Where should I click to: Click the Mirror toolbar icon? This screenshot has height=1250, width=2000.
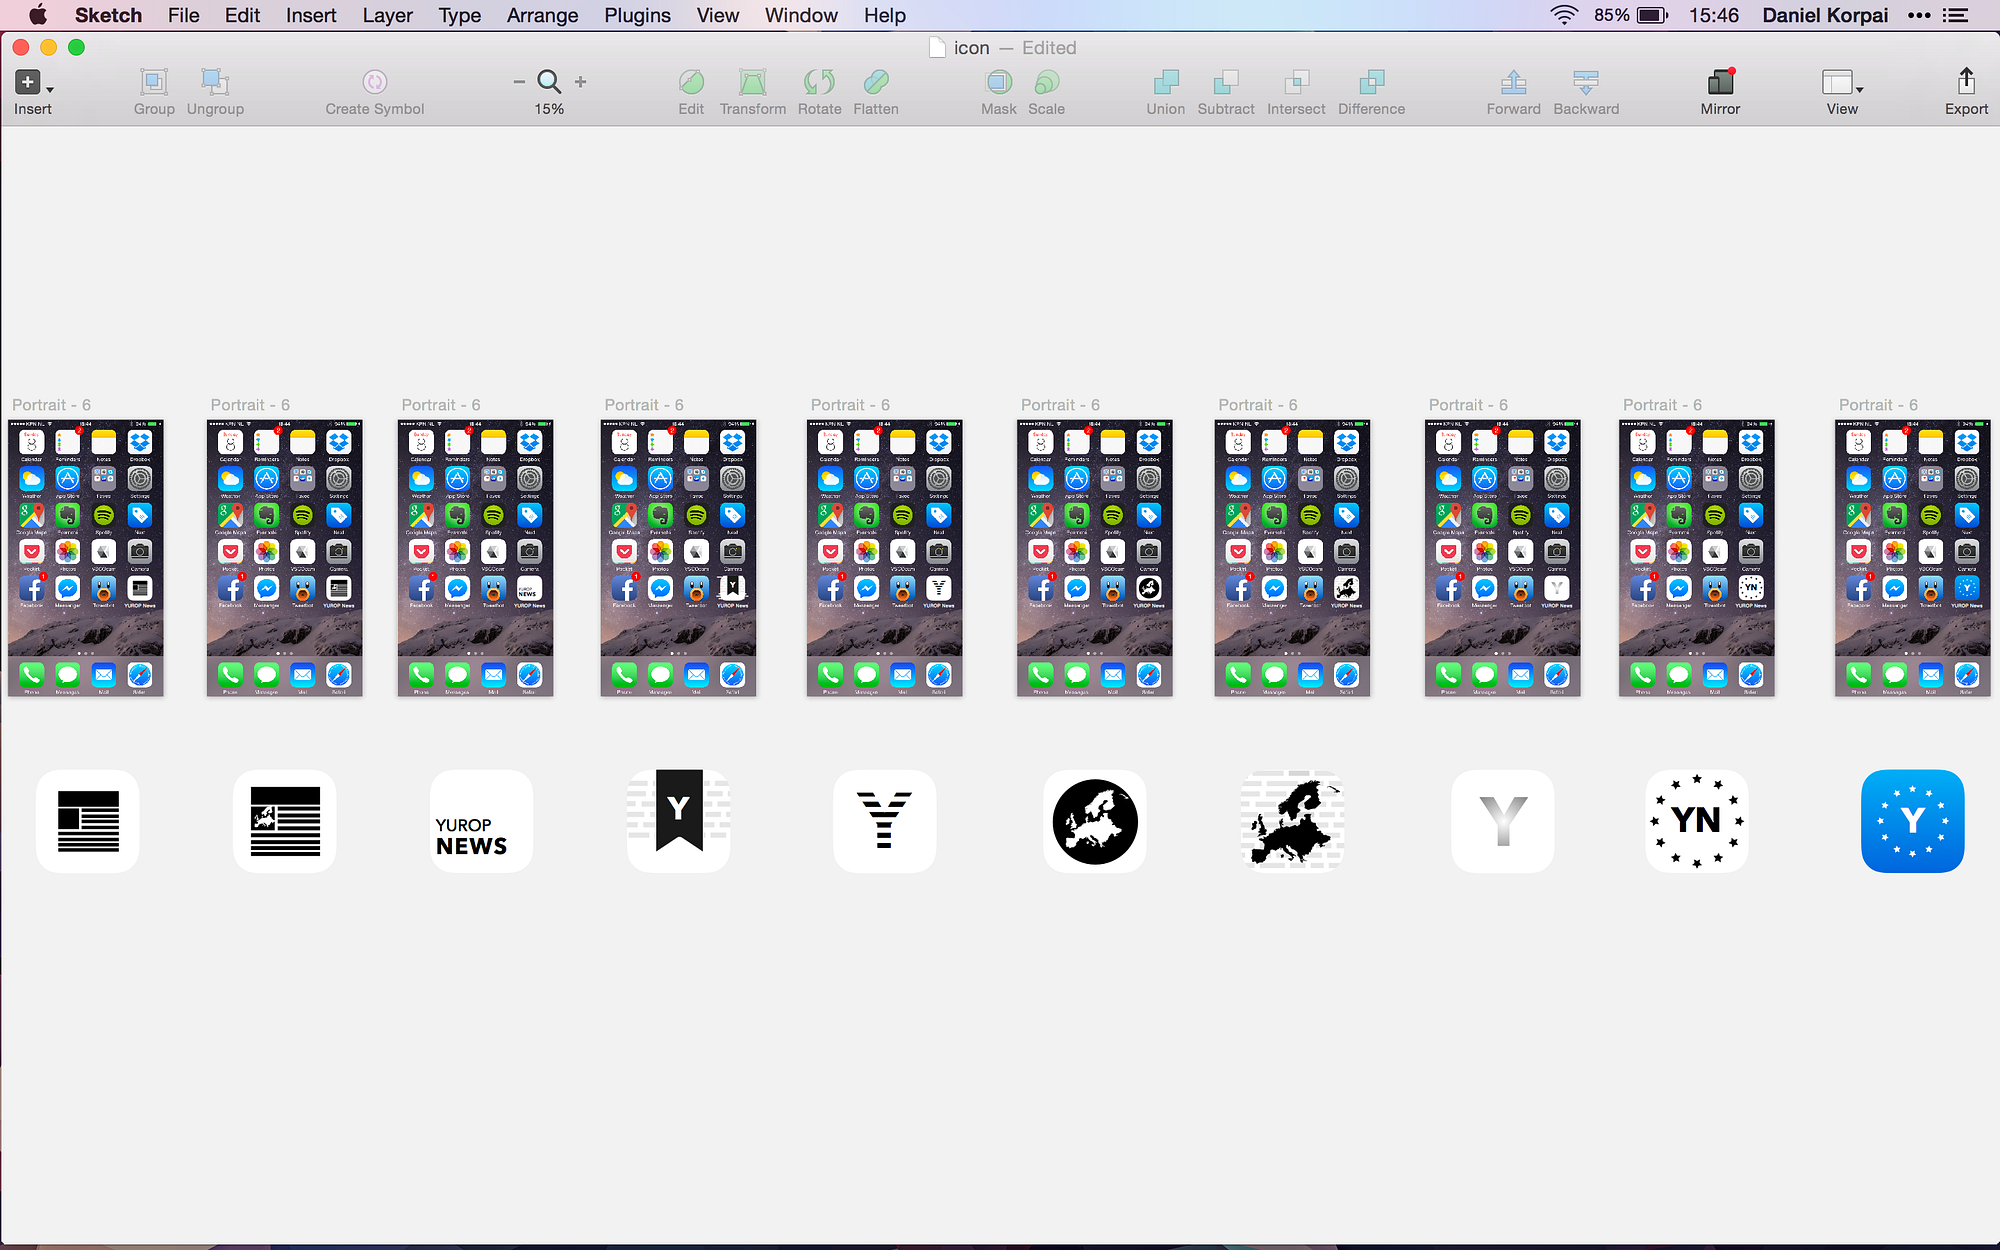pos(1720,82)
